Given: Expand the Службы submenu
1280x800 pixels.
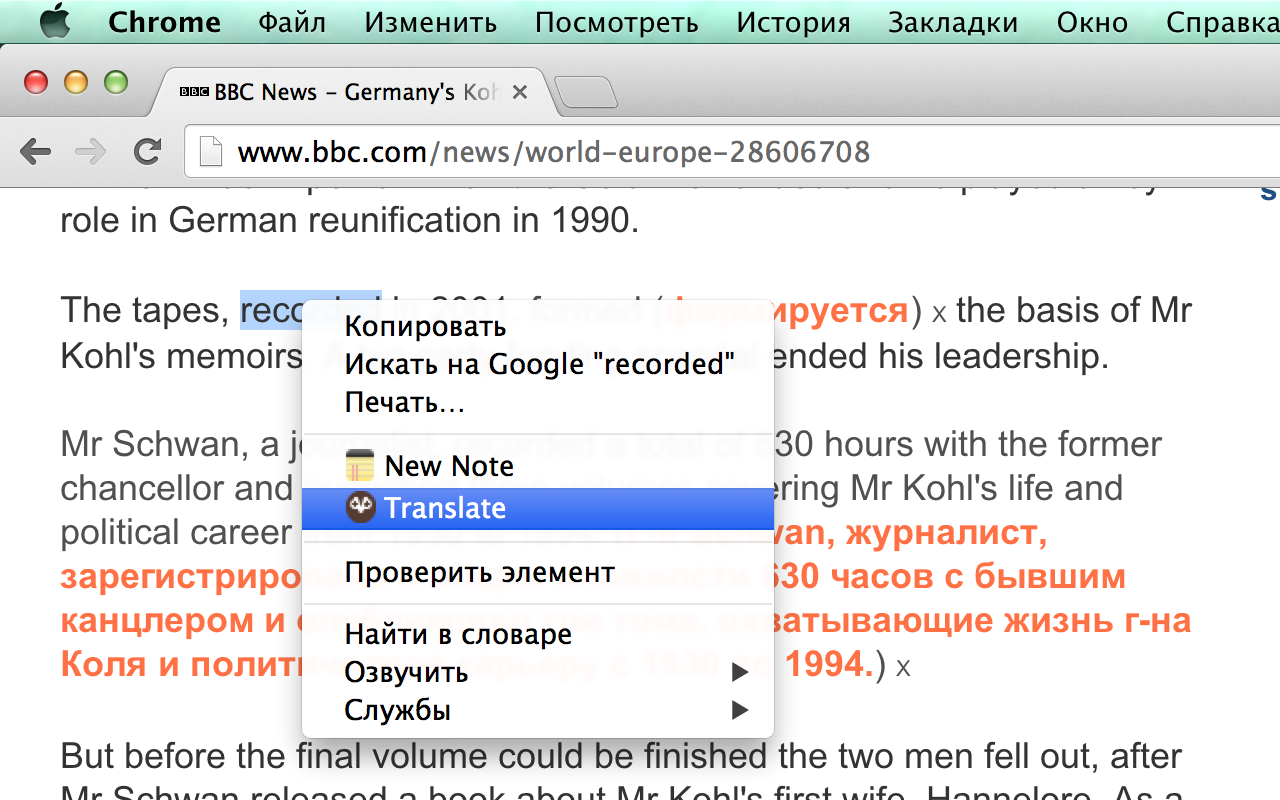Looking at the screenshot, I should tap(538, 711).
